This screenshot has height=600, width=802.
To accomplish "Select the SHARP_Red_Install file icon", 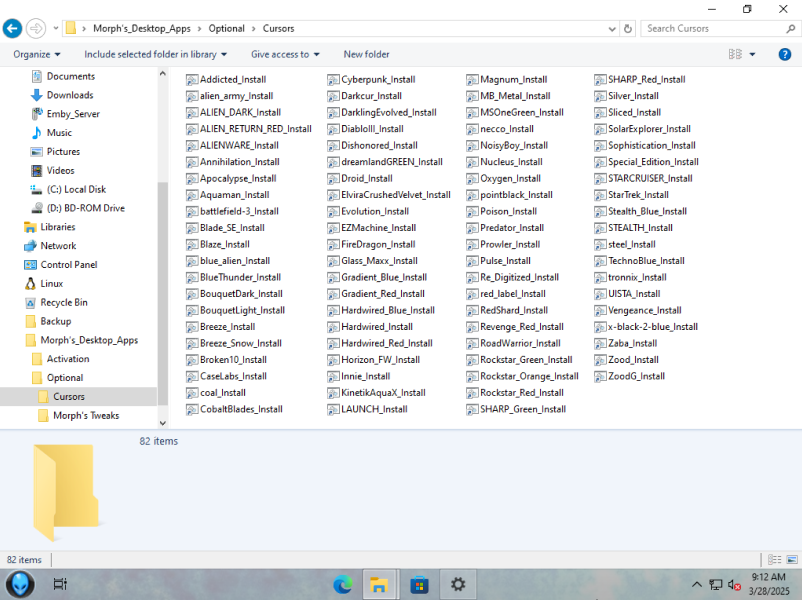I will coord(600,80).
